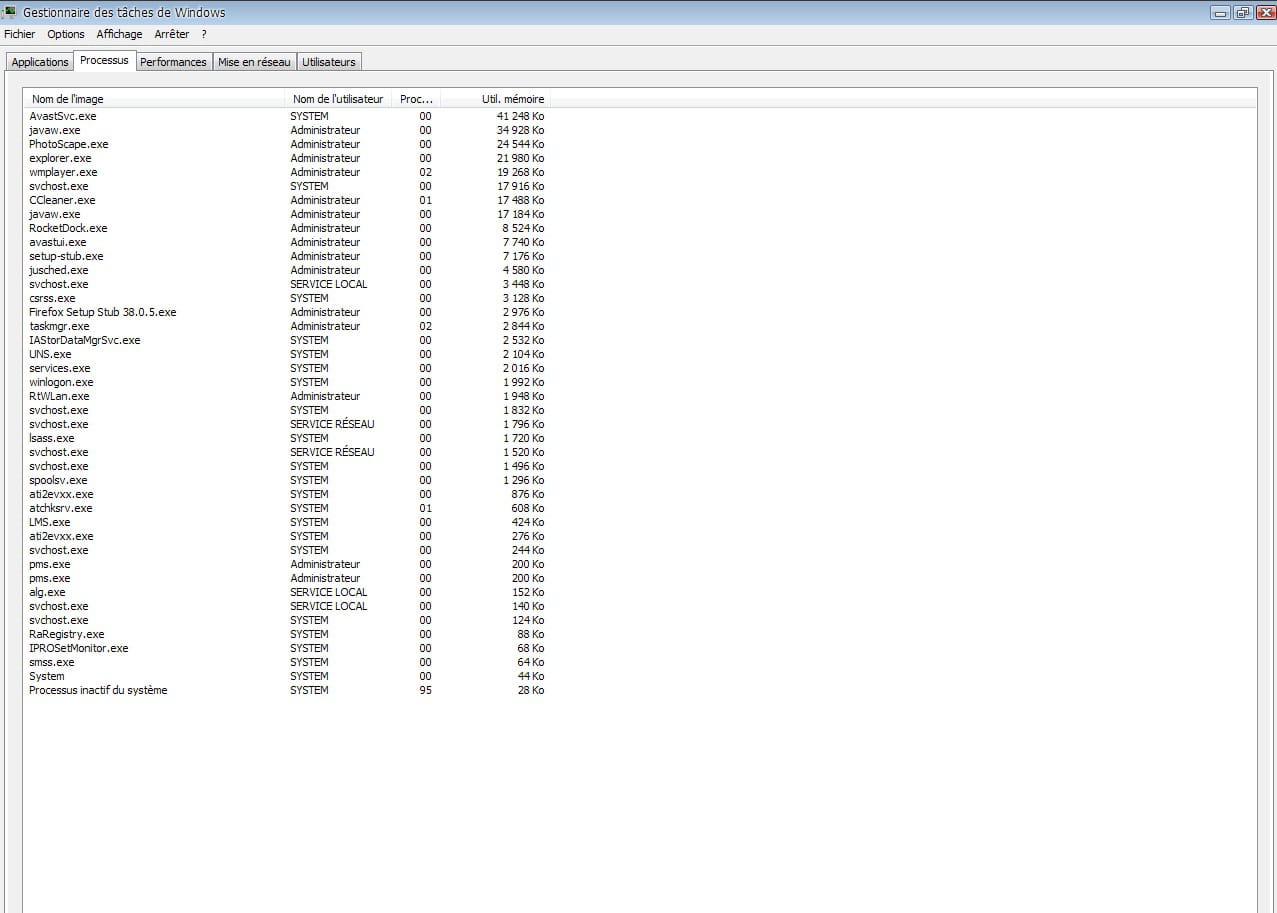Switch to the Utilisateurs tab
The image size is (1277, 913).
pyautogui.click(x=328, y=62)
